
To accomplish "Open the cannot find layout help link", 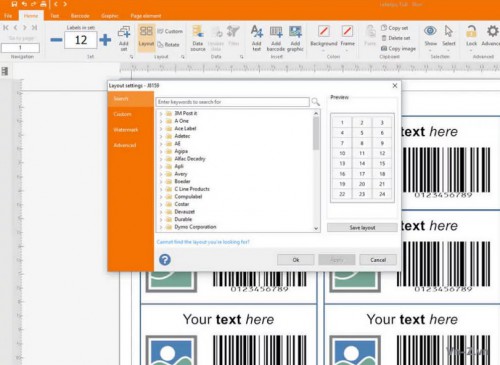I will click(203, 242).
